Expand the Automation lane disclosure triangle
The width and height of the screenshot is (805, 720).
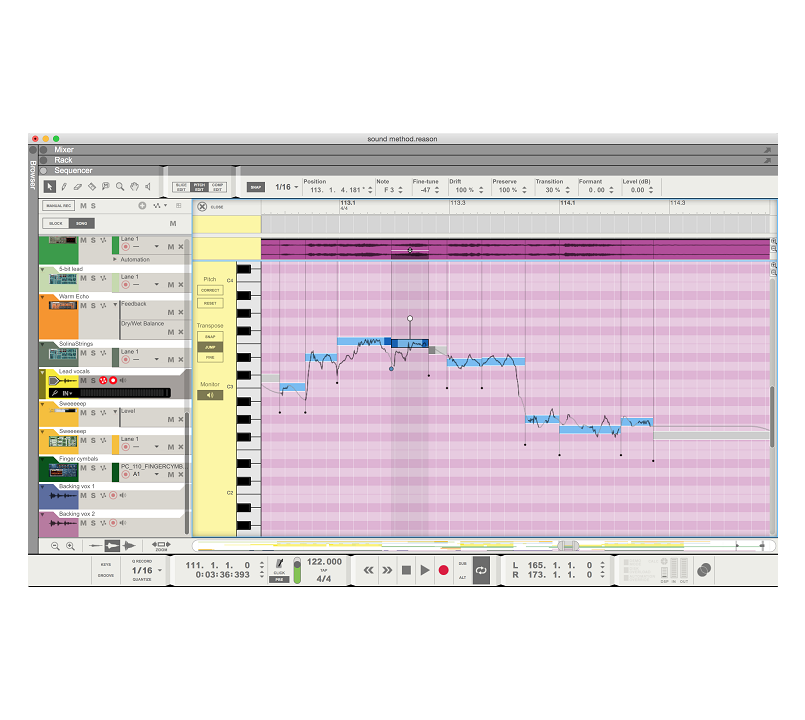(114, 259)
